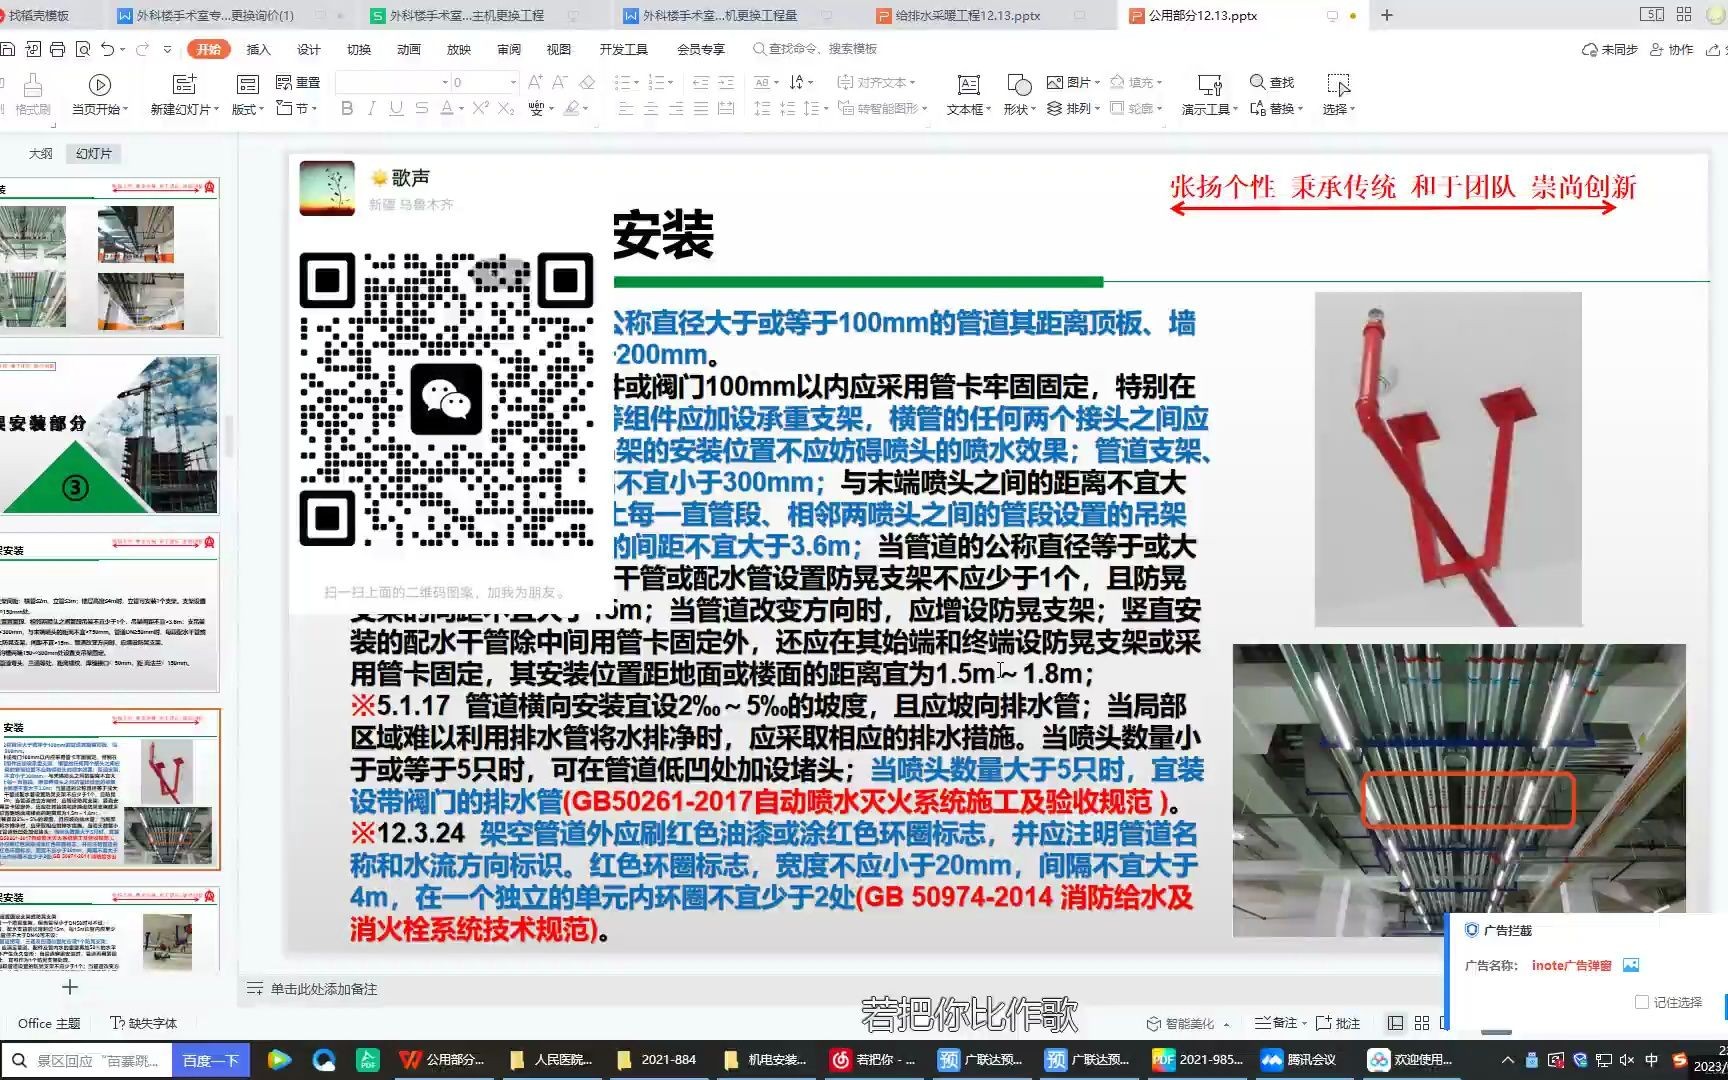Expand bullet list style dropdown
Viewport: 1728px width, 1080px height.
(x=636, y=82)
